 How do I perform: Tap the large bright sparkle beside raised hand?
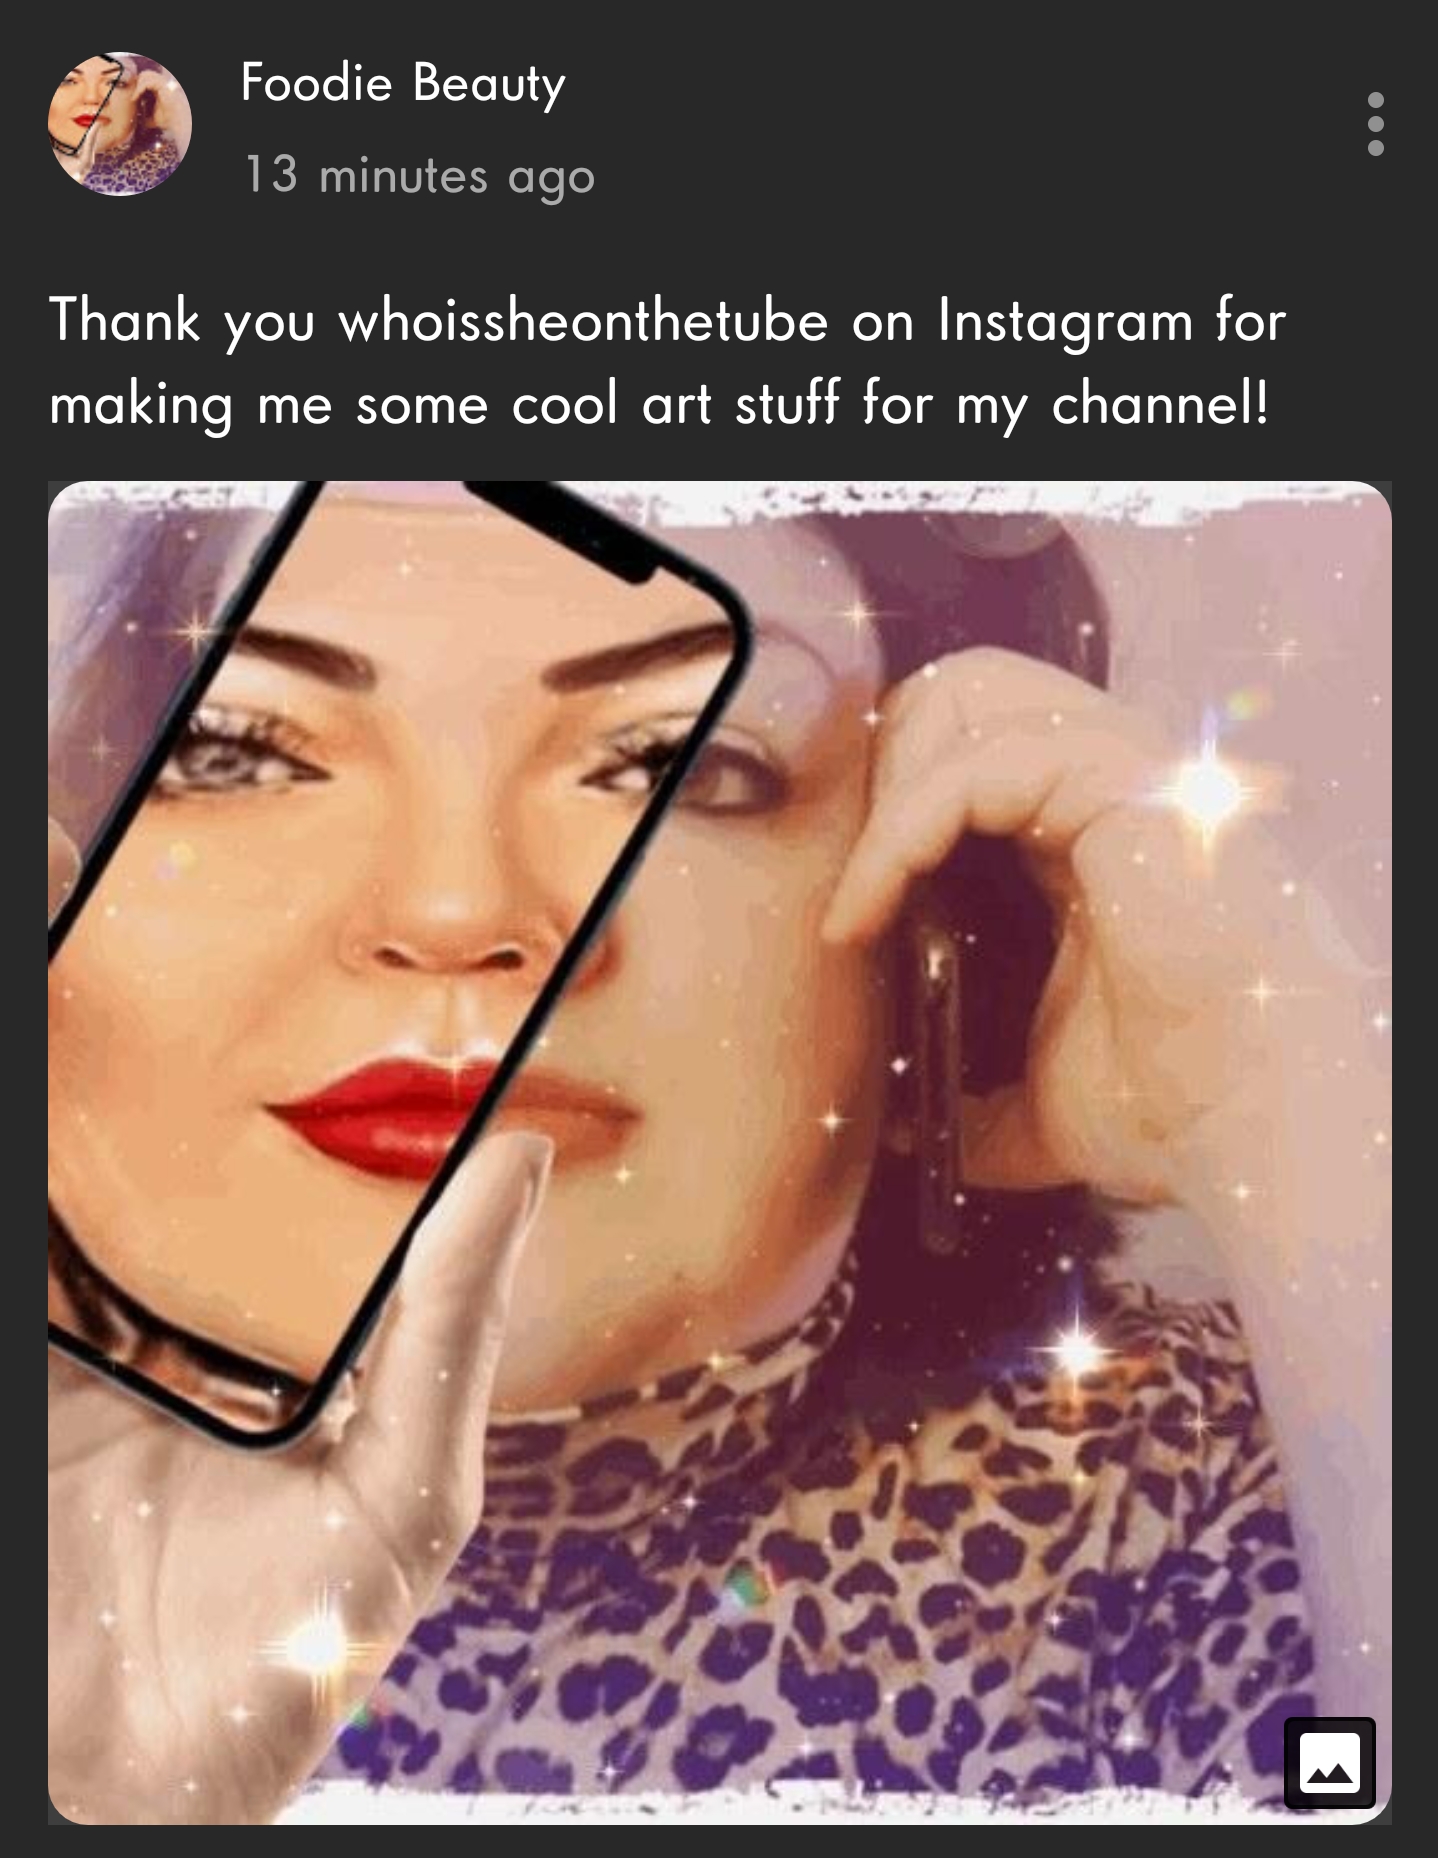(x=1208, y=792)
